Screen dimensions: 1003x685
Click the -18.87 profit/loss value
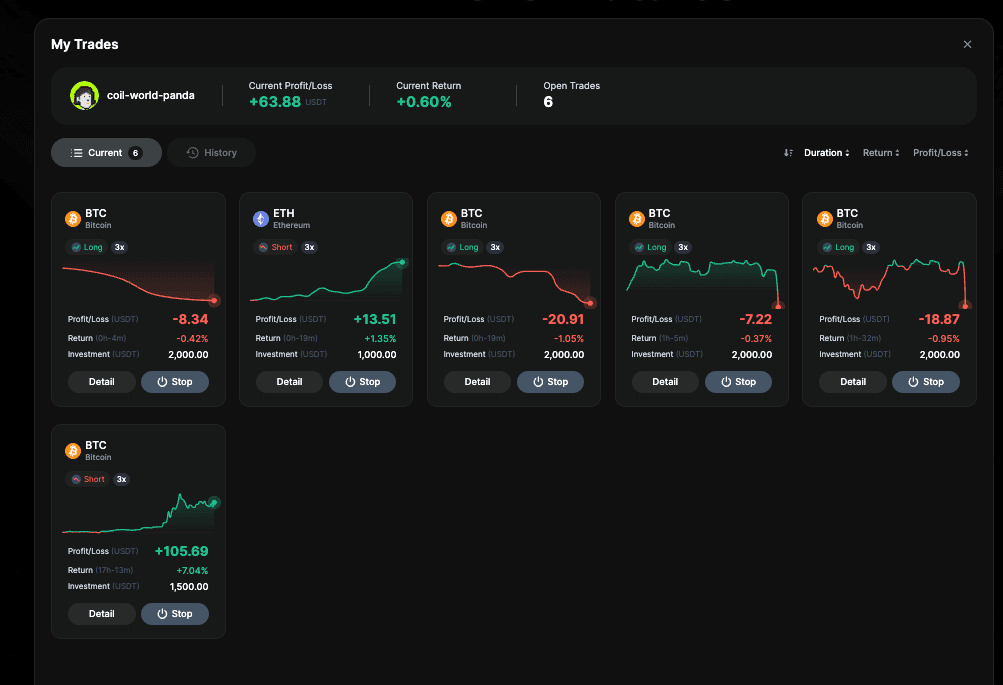[939, 319]
